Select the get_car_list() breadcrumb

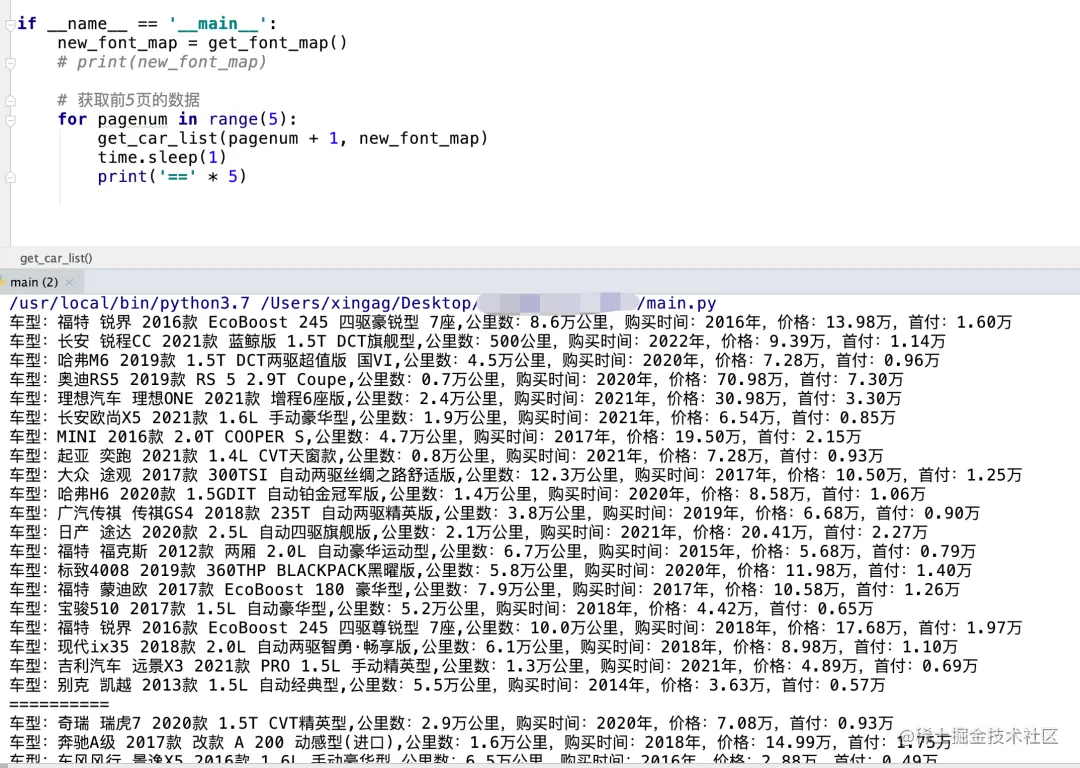click(x=56, y=258)
